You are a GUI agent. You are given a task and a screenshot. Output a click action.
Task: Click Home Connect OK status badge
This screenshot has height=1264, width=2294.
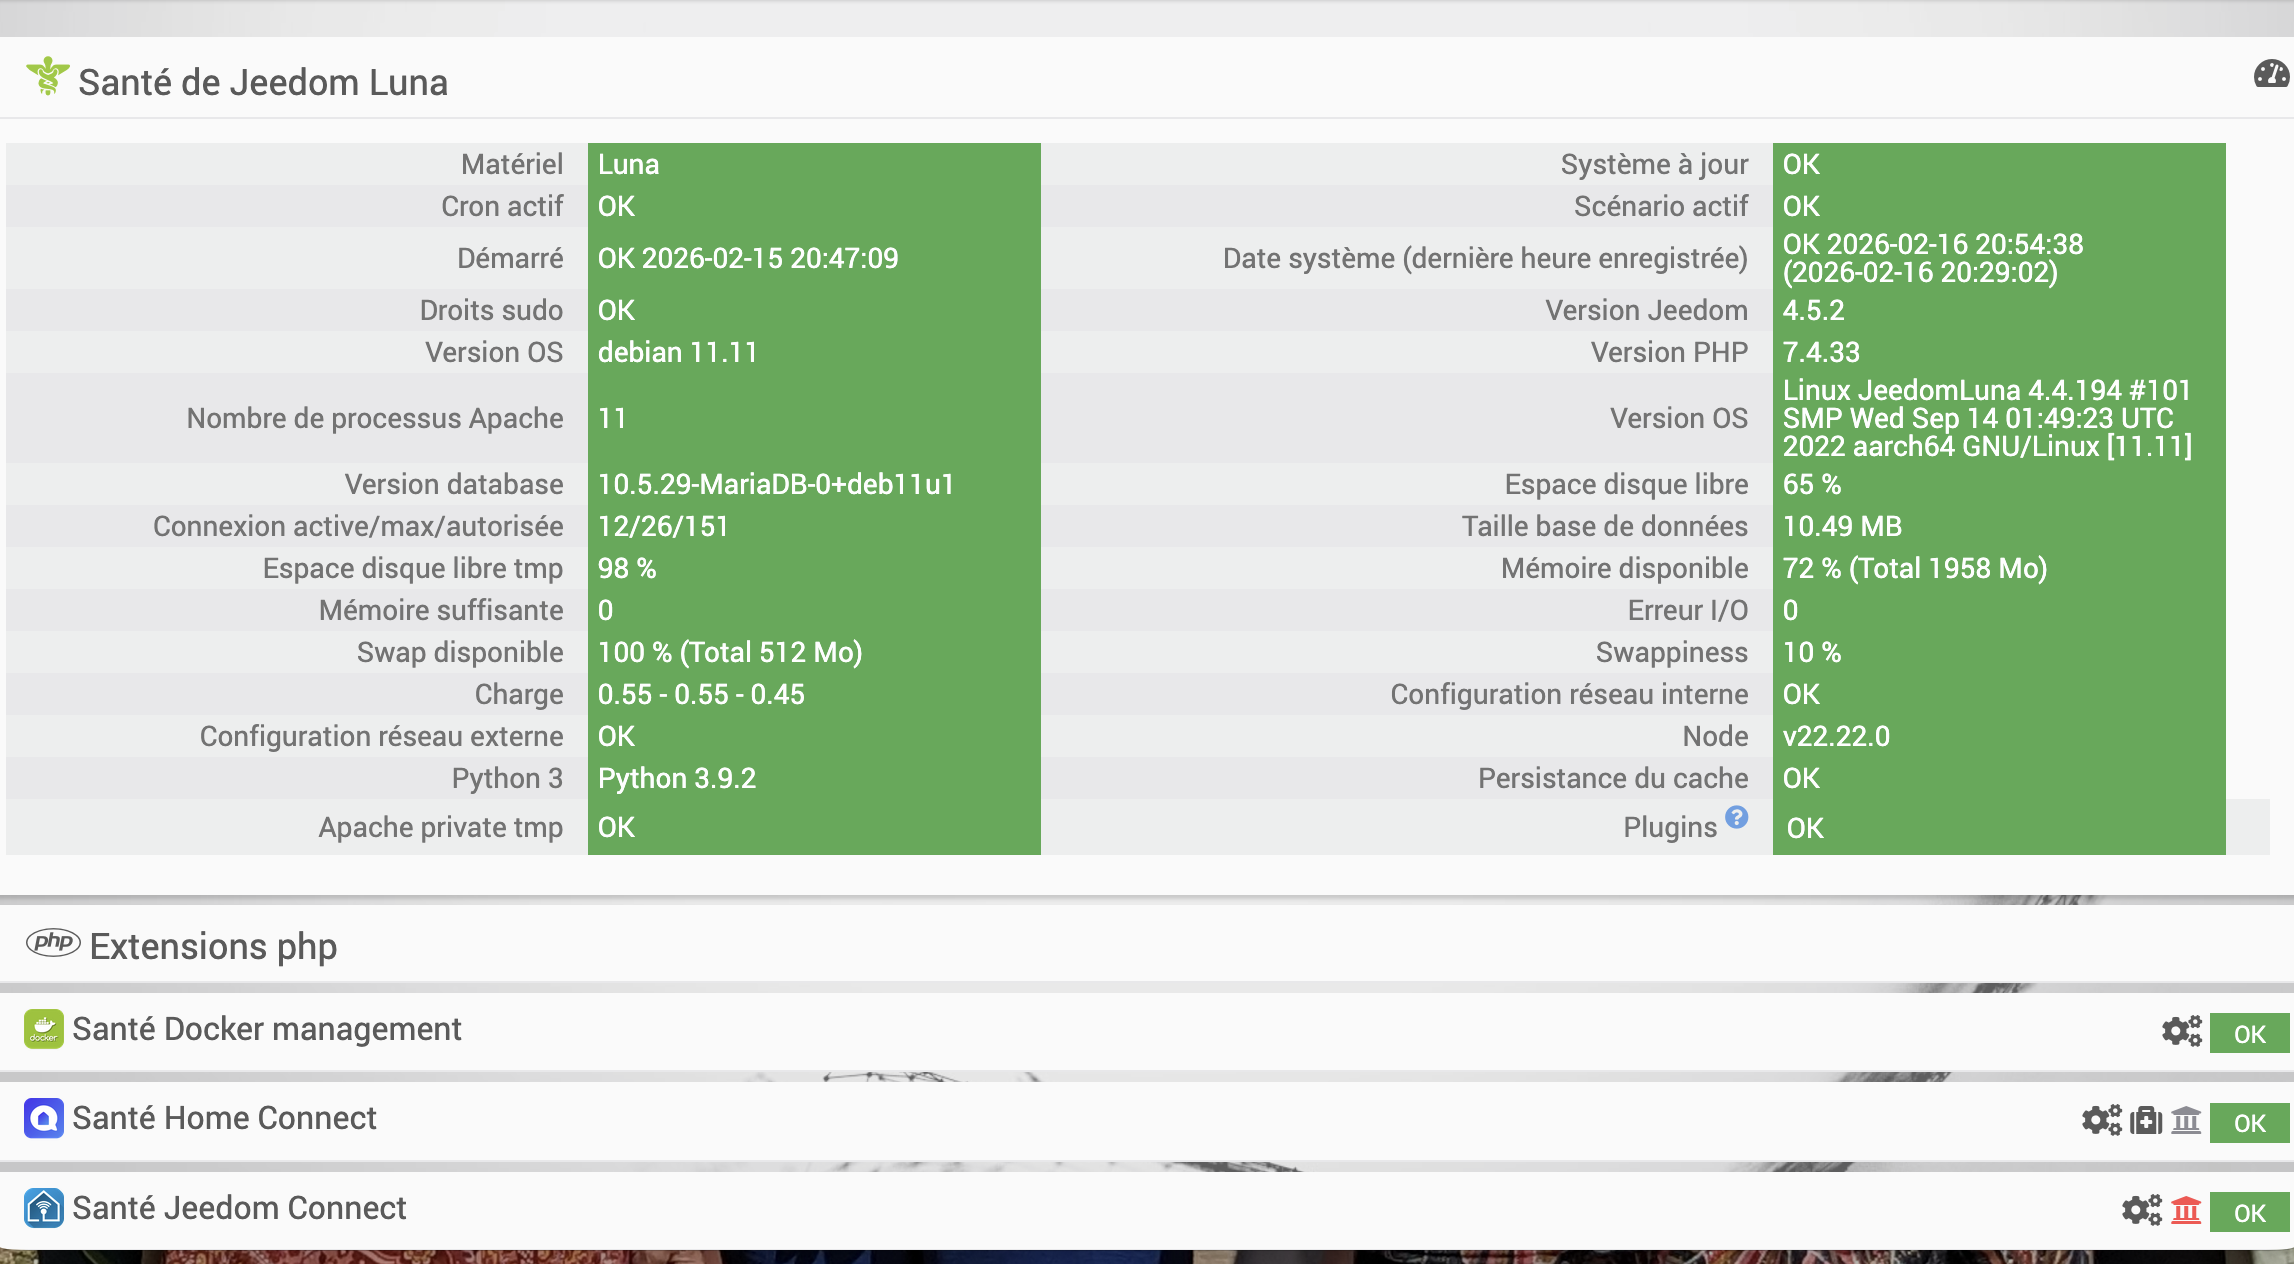pyautogui.click(x=2249, y=1123)
